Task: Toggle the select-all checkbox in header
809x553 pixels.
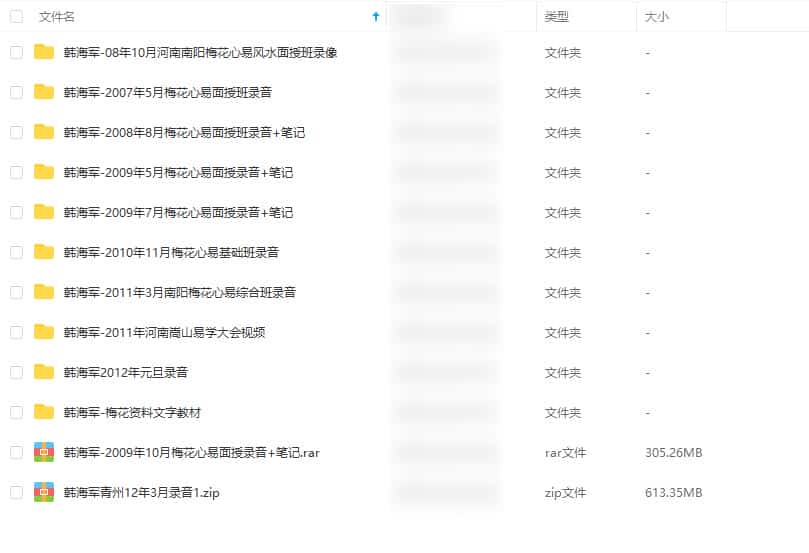Action: point(16,17)
